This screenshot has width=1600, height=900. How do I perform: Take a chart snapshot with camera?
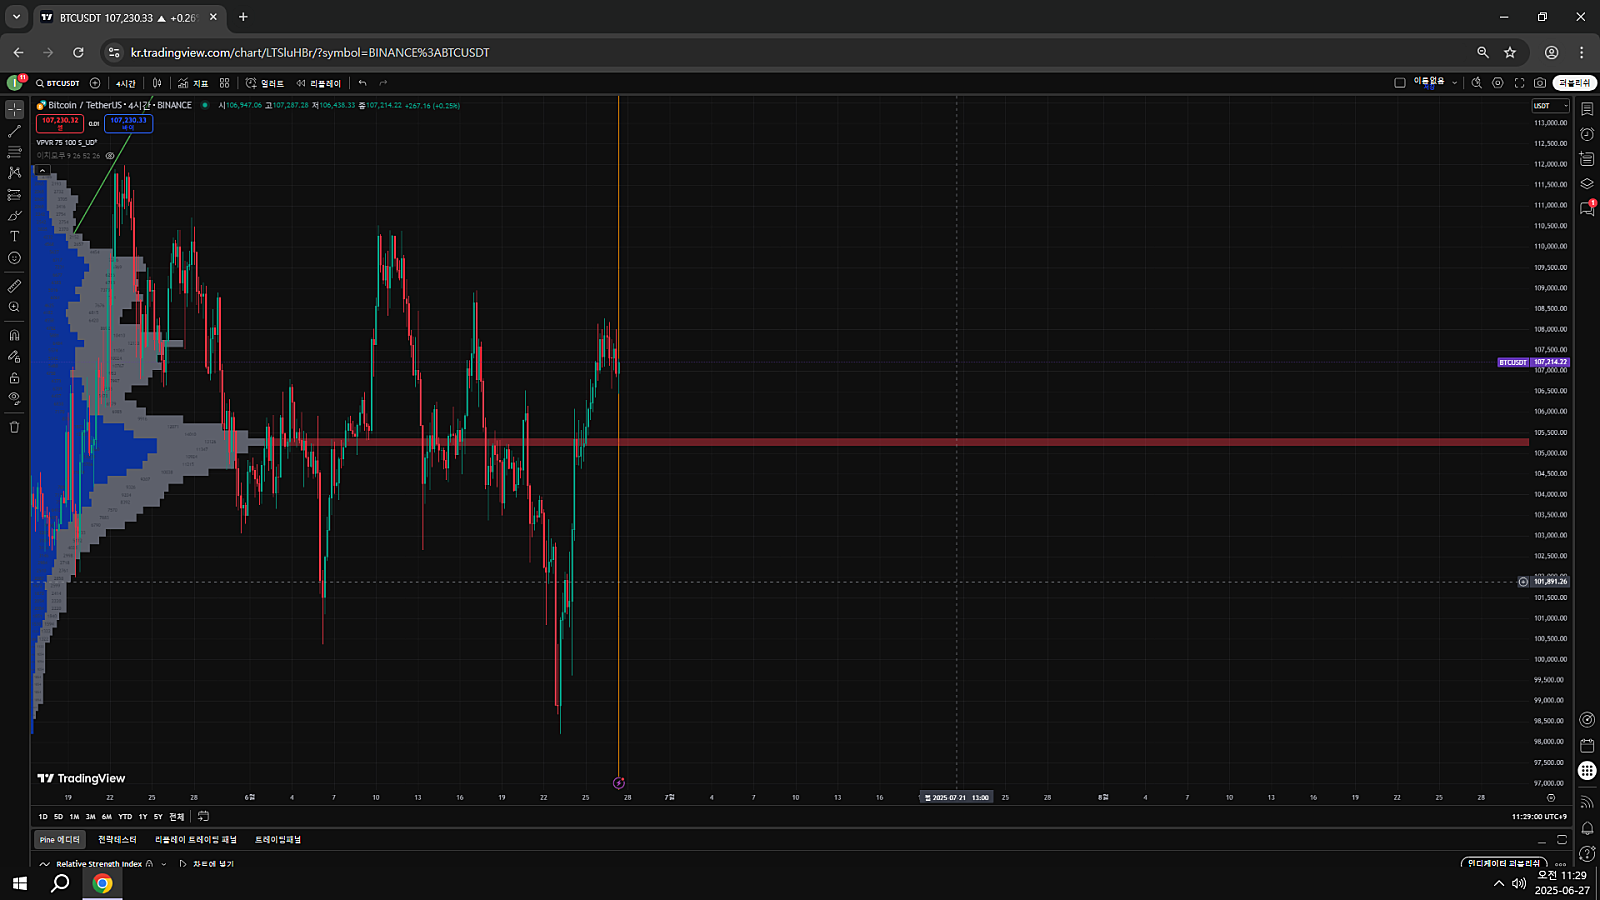[x=1540, y=83]
